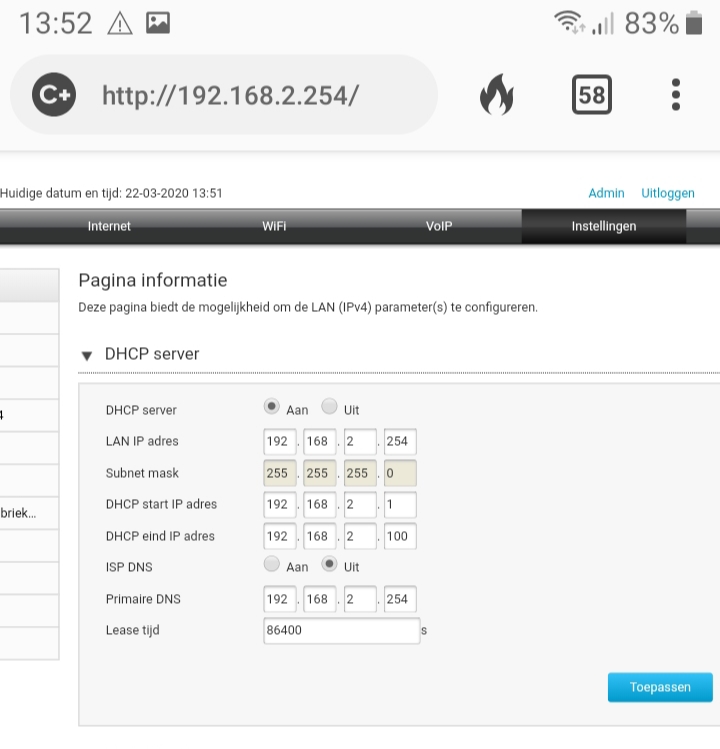
Task: Set DHCP server to Uit
Action: click(329, 407)
